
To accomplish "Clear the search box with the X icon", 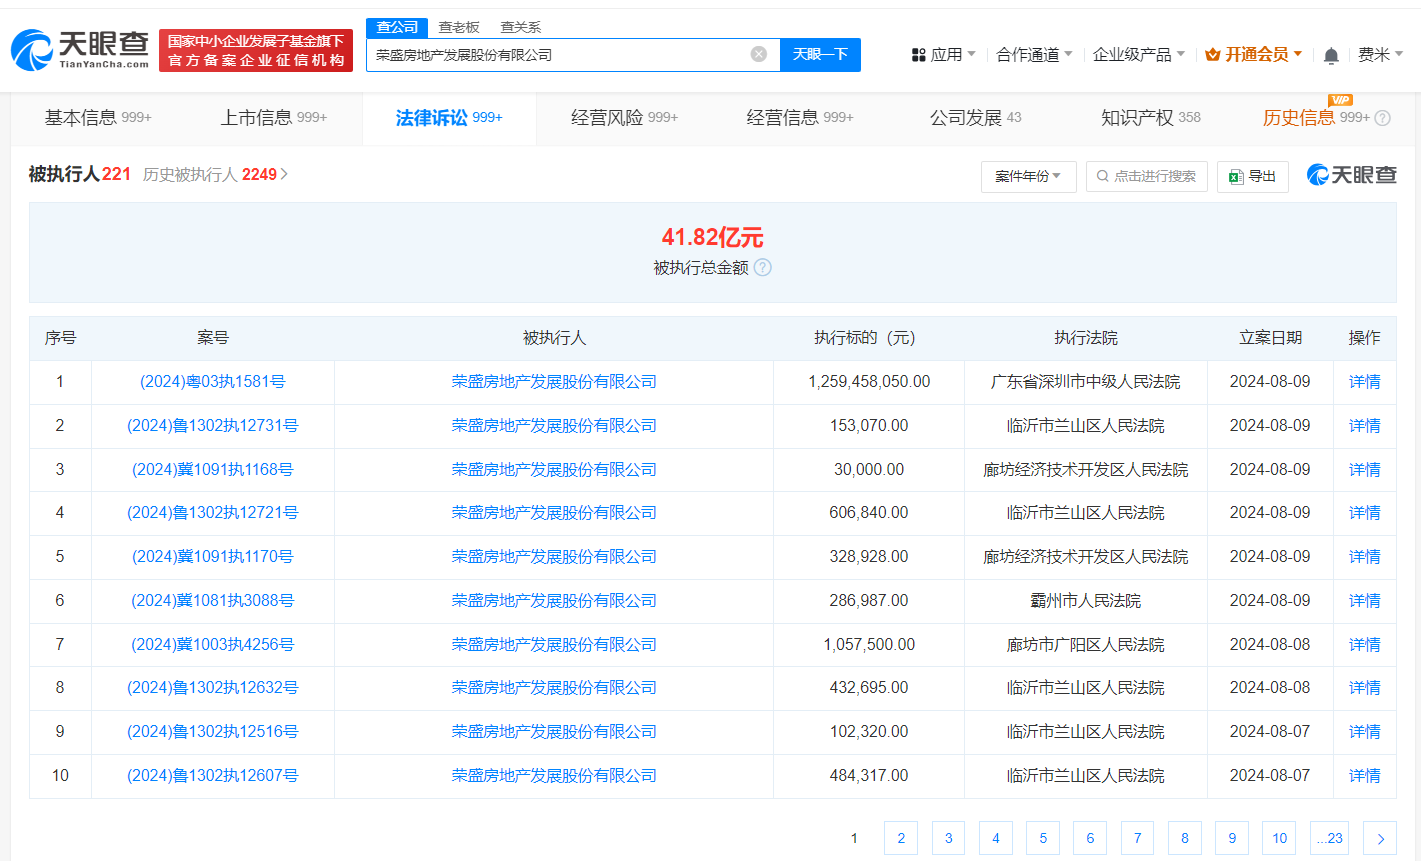I will coord(757,55).
